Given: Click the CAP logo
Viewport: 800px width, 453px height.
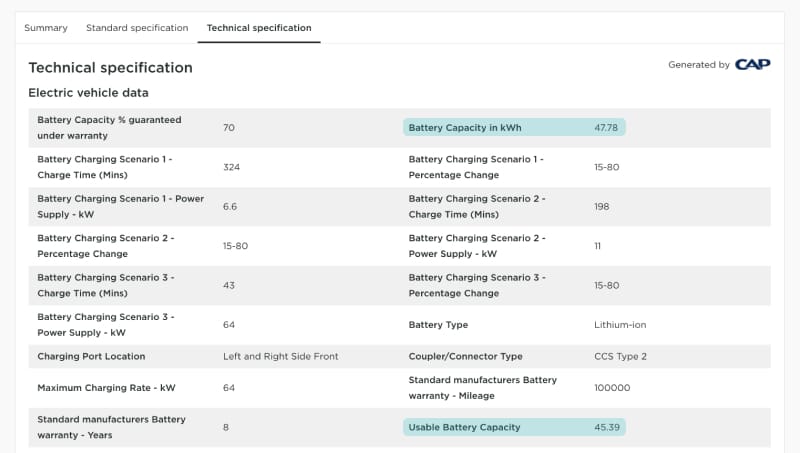Looking at the screenshot, I should [x=753, y=64].
